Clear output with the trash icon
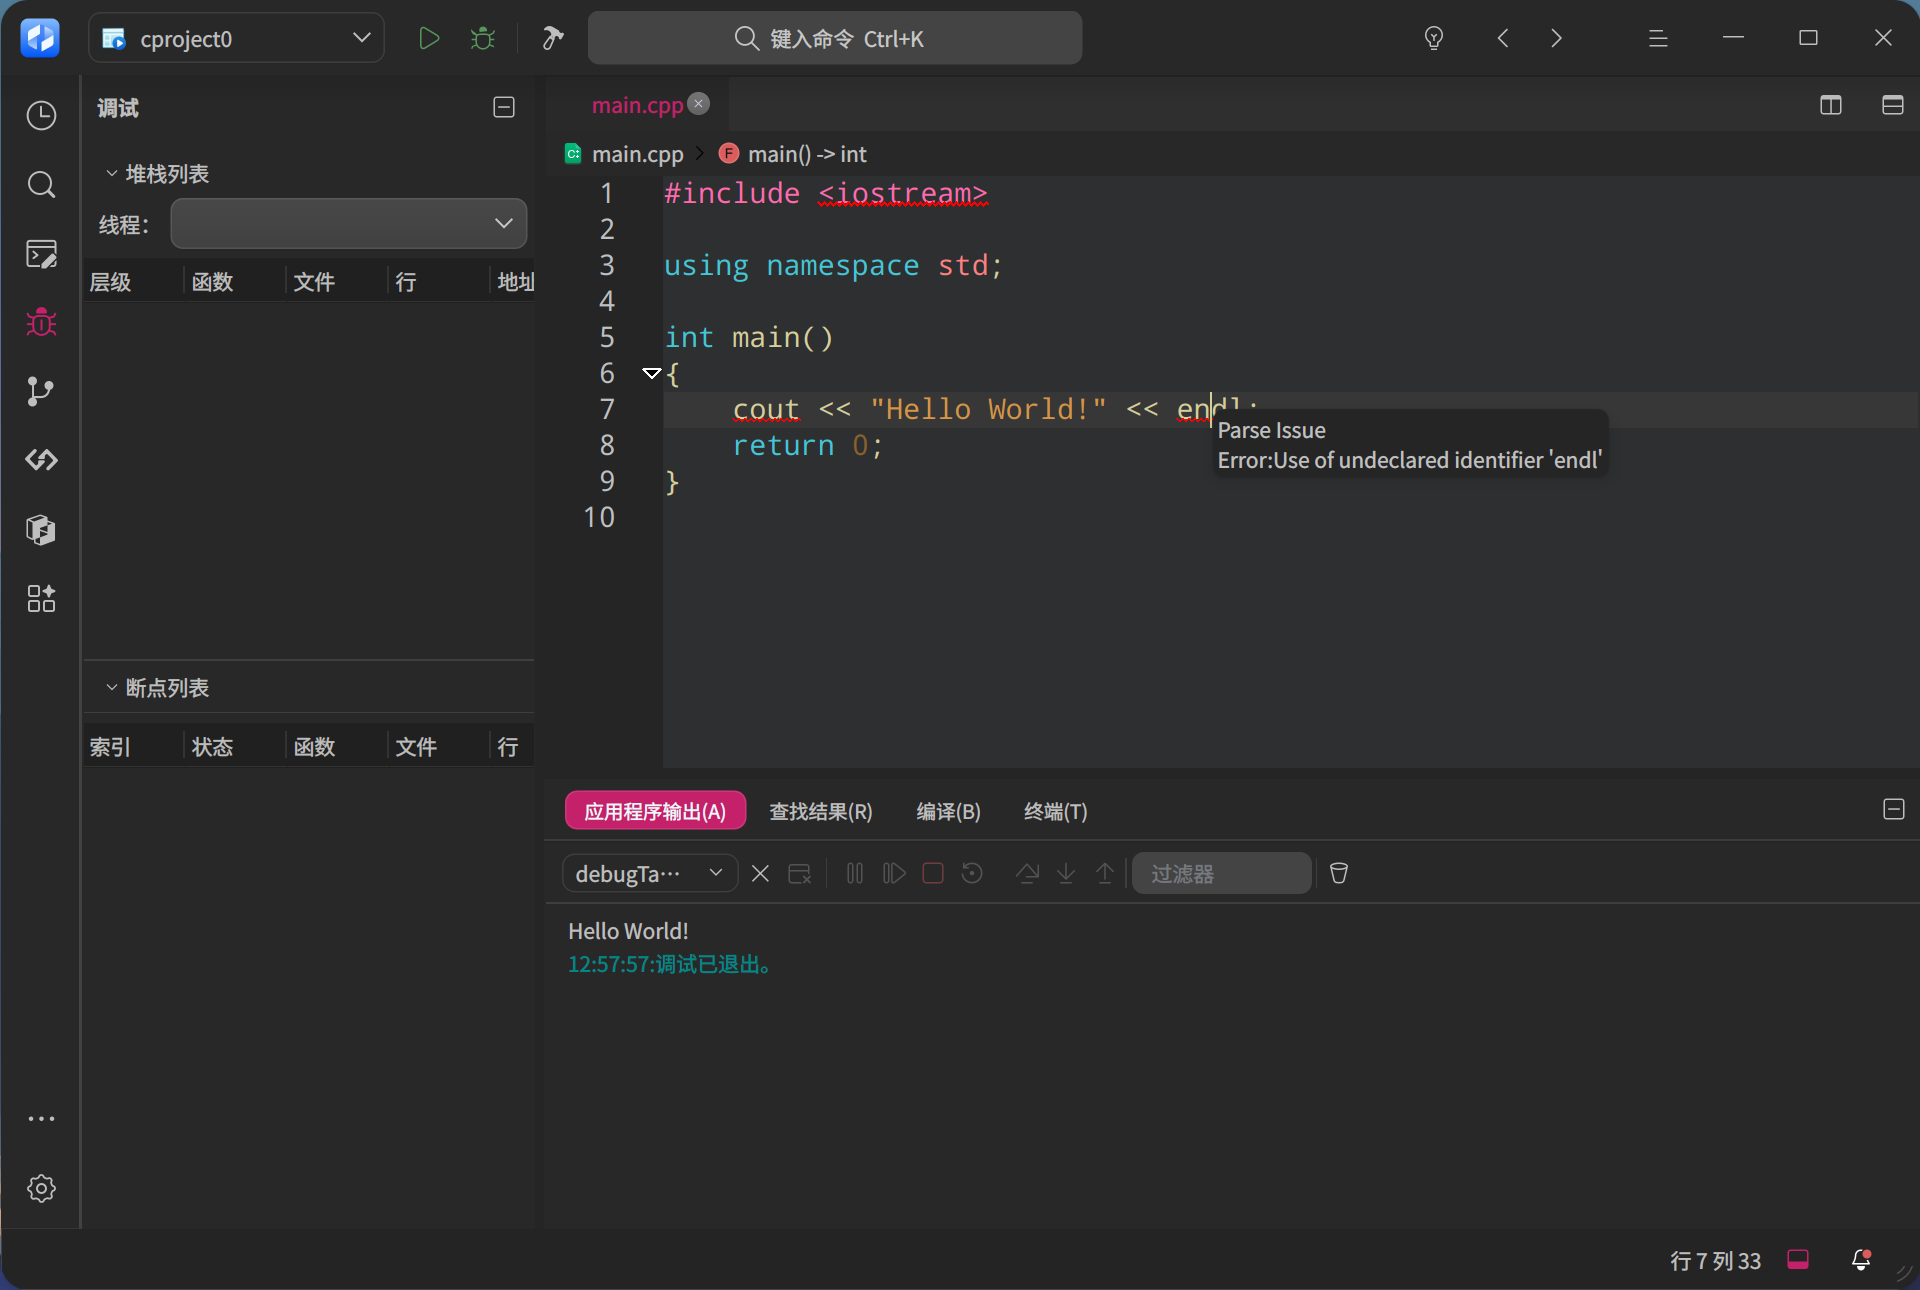 (x=1339, y=873)
